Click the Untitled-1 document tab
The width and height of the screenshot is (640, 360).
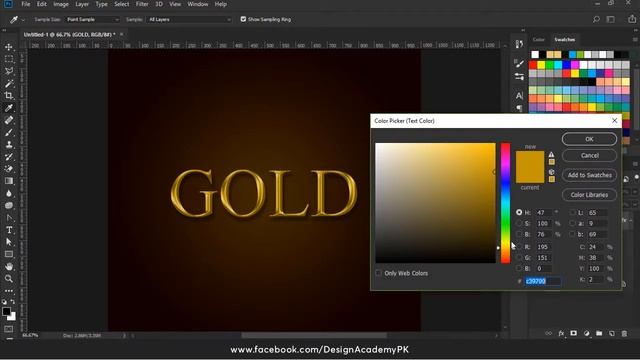click(69, 35)
